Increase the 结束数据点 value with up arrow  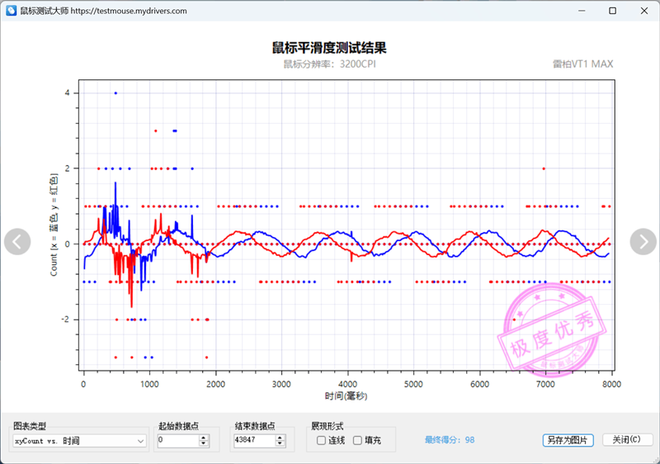(x=281, y=437)
